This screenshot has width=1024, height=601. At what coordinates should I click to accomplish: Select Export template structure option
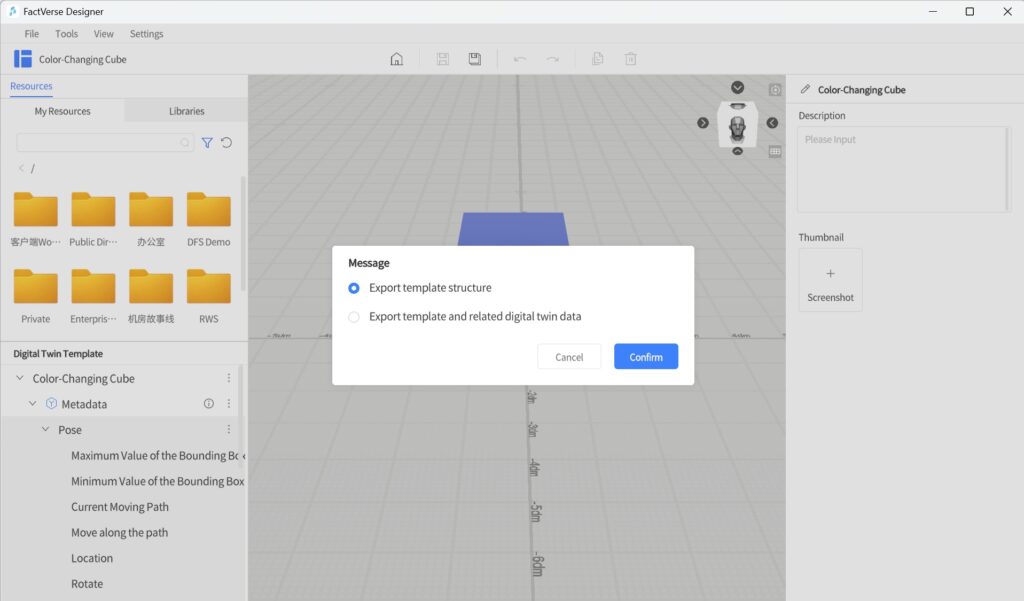point(354,288)
